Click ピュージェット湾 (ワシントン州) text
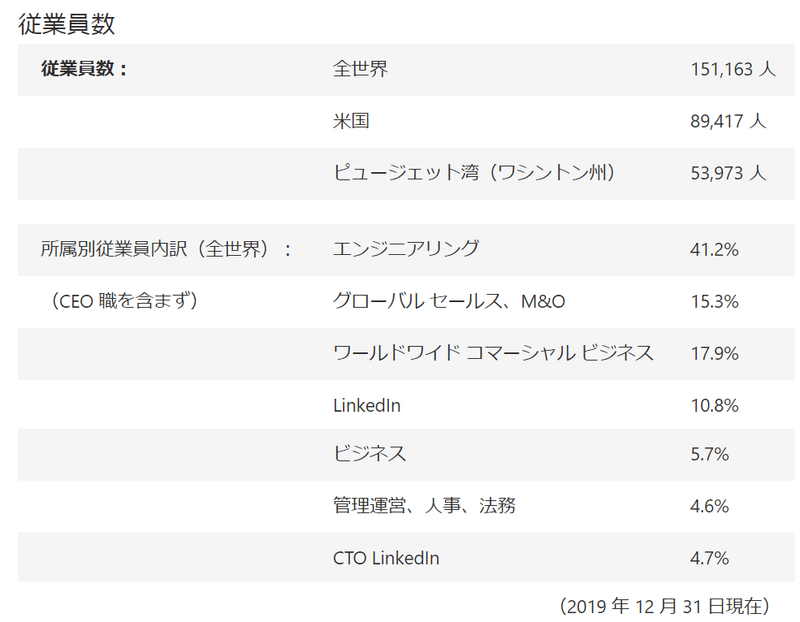The image size is (800, 622). point(474,172)
